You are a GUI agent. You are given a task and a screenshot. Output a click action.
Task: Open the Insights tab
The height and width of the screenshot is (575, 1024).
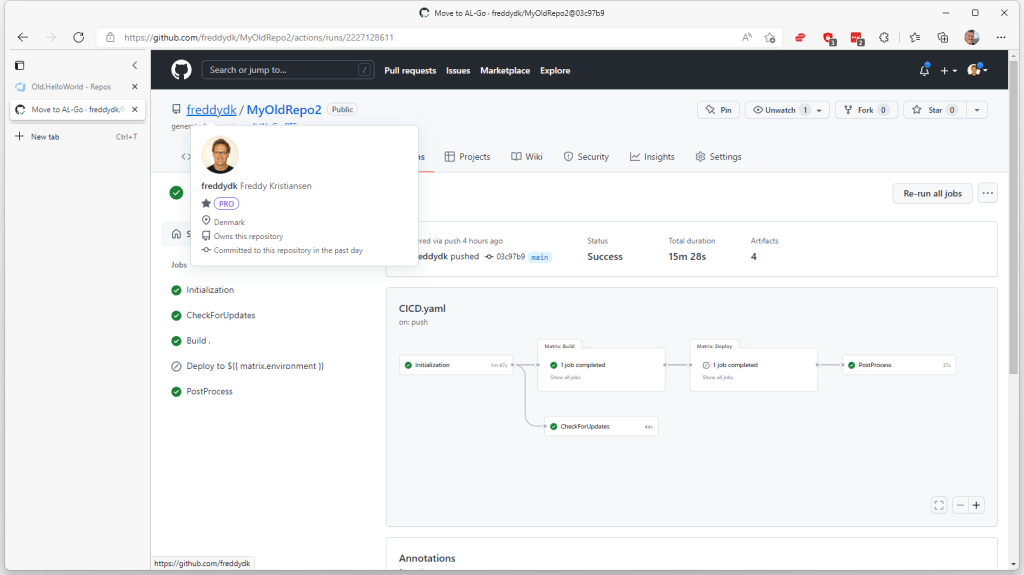(652, 157)
